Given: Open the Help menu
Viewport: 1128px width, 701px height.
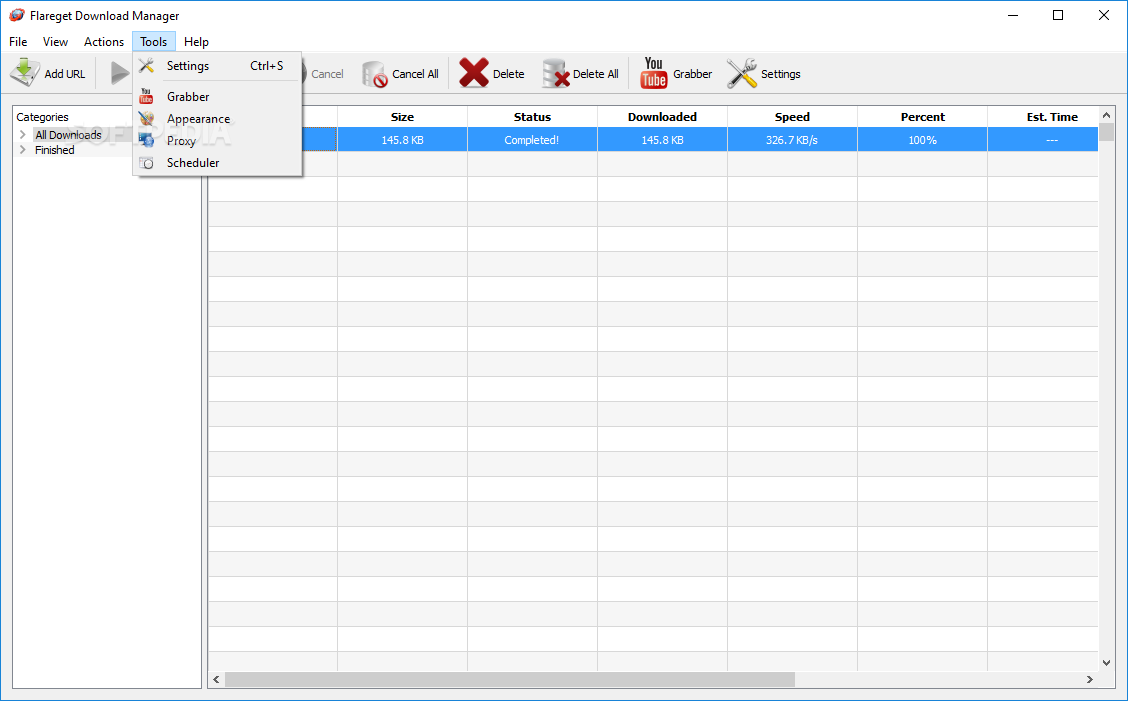Looking at the screenshot, I should coord(196,42).
